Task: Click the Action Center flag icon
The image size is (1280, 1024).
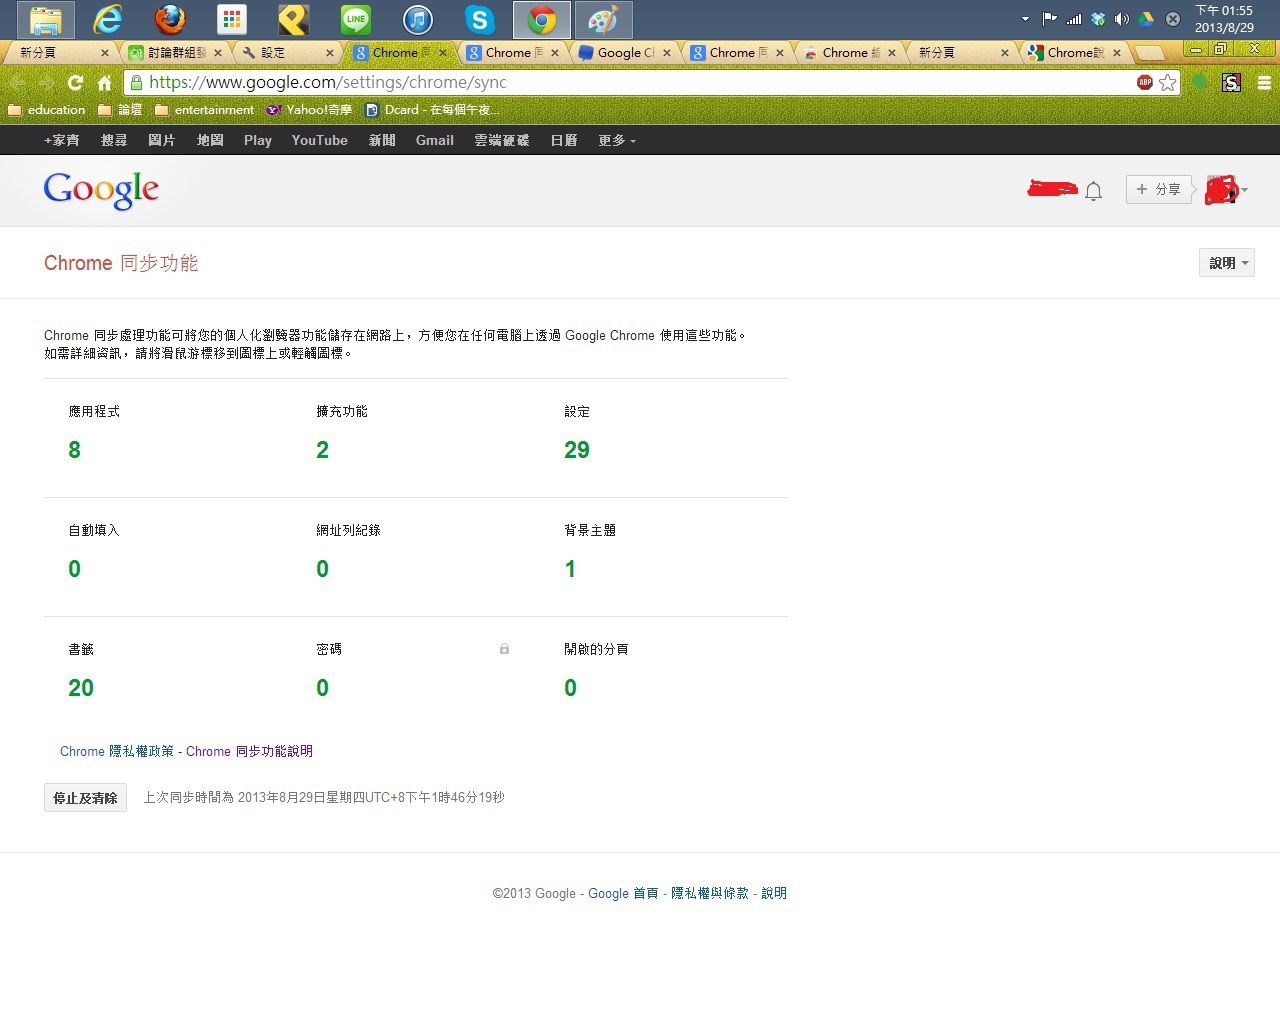Action: click(1050, 18)
